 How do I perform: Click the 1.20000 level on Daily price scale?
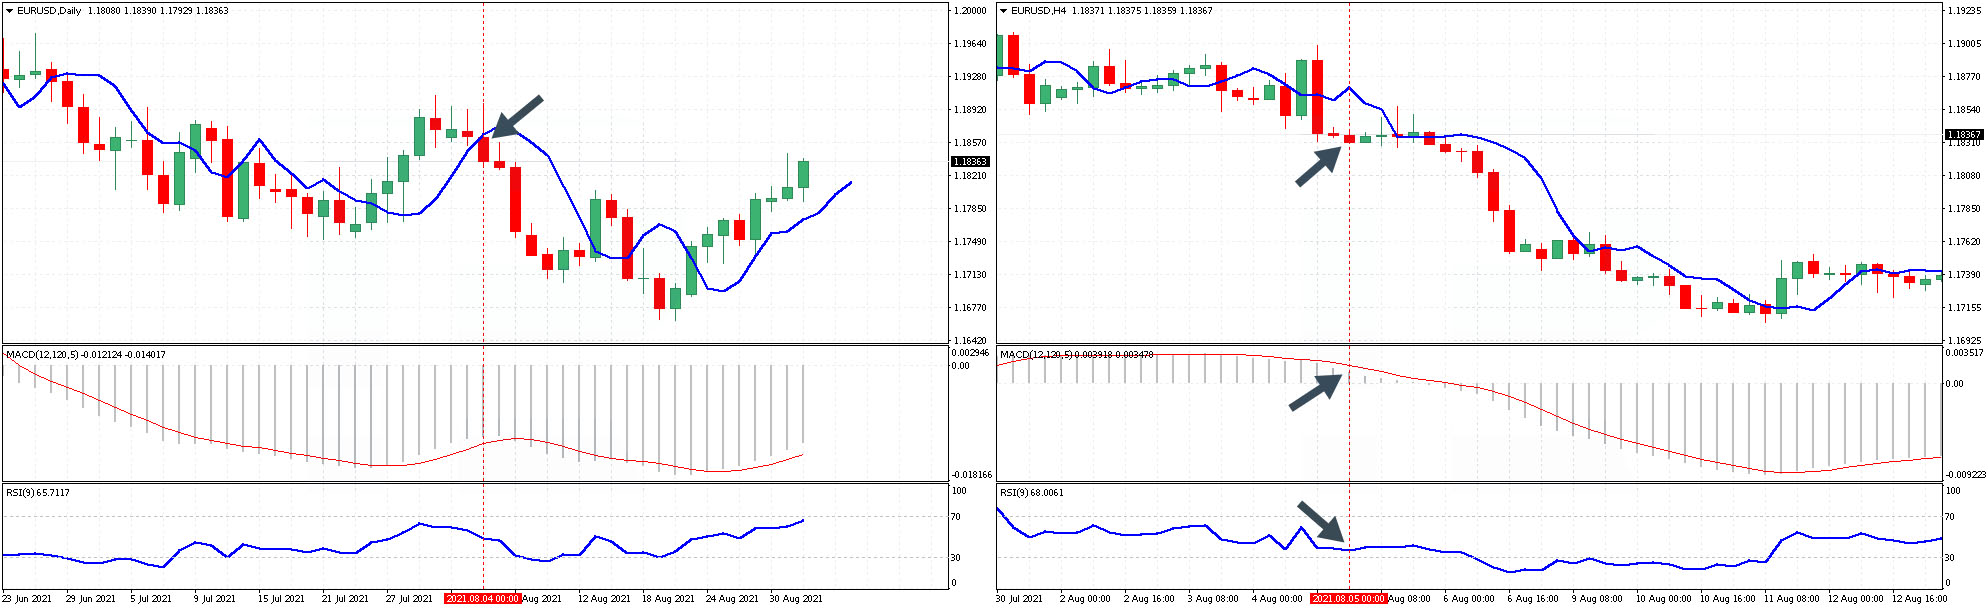coord(970,10)
